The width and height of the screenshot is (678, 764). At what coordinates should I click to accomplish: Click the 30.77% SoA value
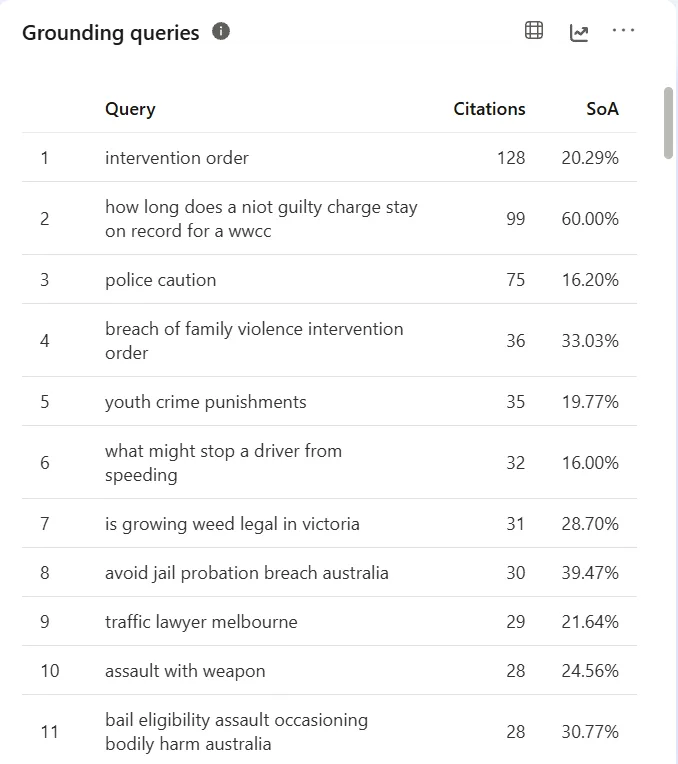tap(590, 732)
